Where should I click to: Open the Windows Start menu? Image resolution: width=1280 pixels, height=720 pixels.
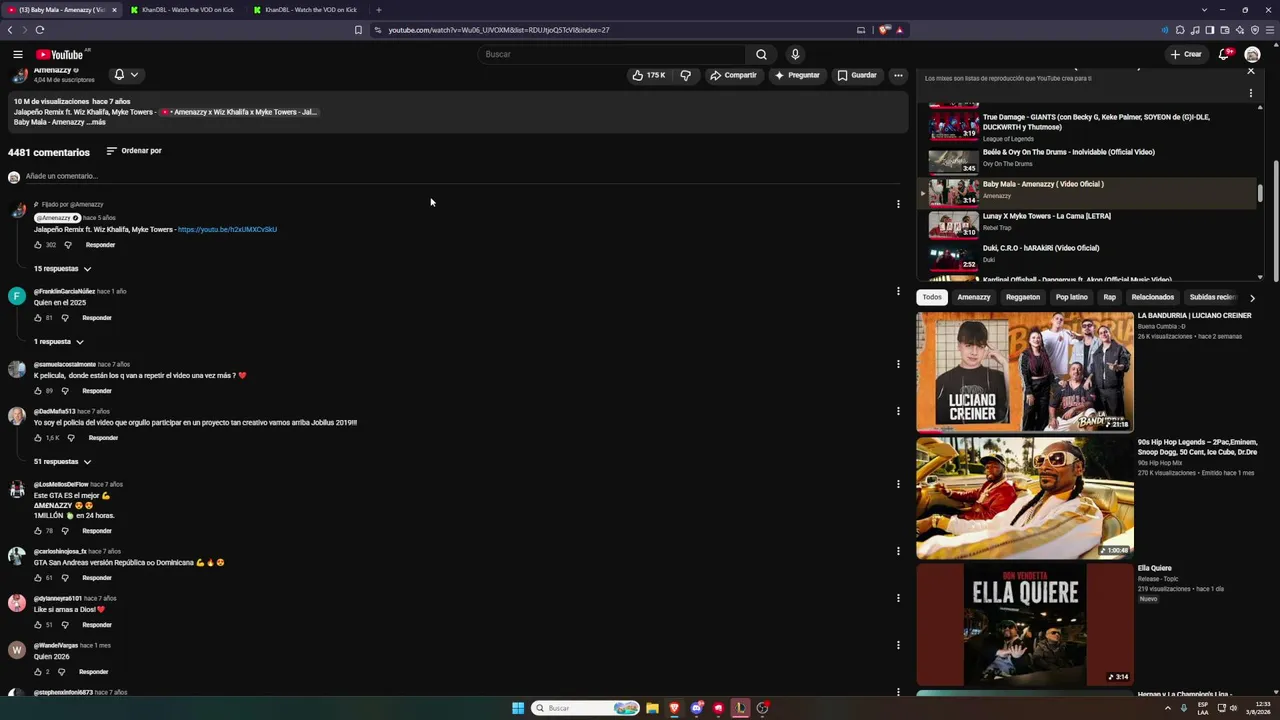518,708
